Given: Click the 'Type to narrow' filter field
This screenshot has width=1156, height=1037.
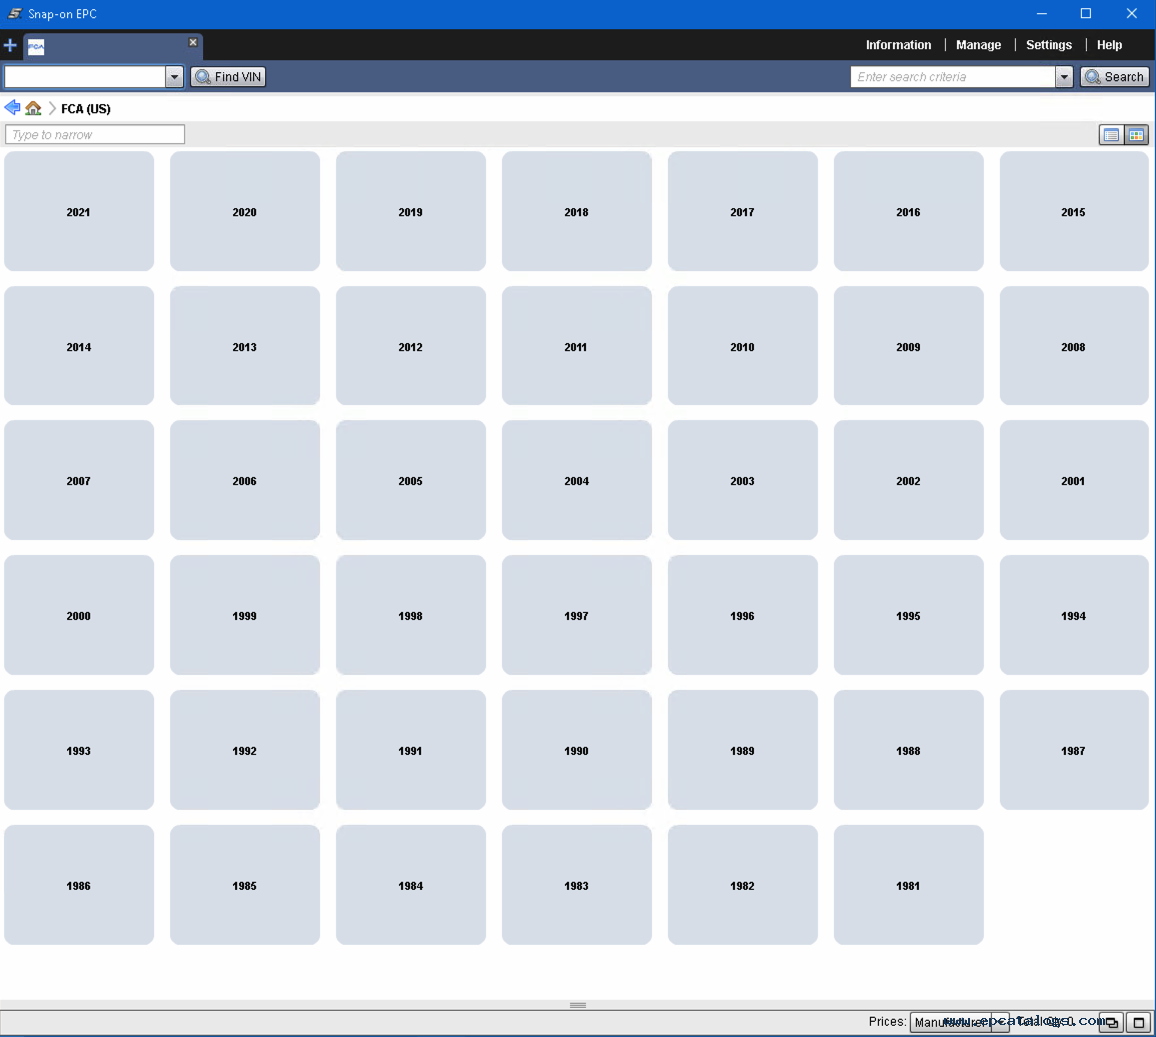Looking at the screenshot, I should [95, 135].
